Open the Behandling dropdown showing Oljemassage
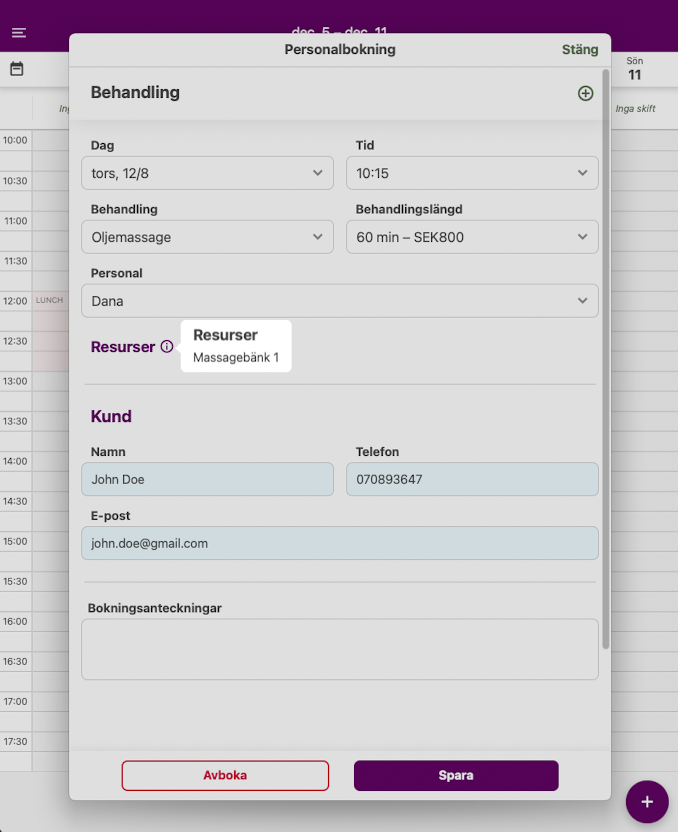The image size is (678, 832). coord(207,237)
